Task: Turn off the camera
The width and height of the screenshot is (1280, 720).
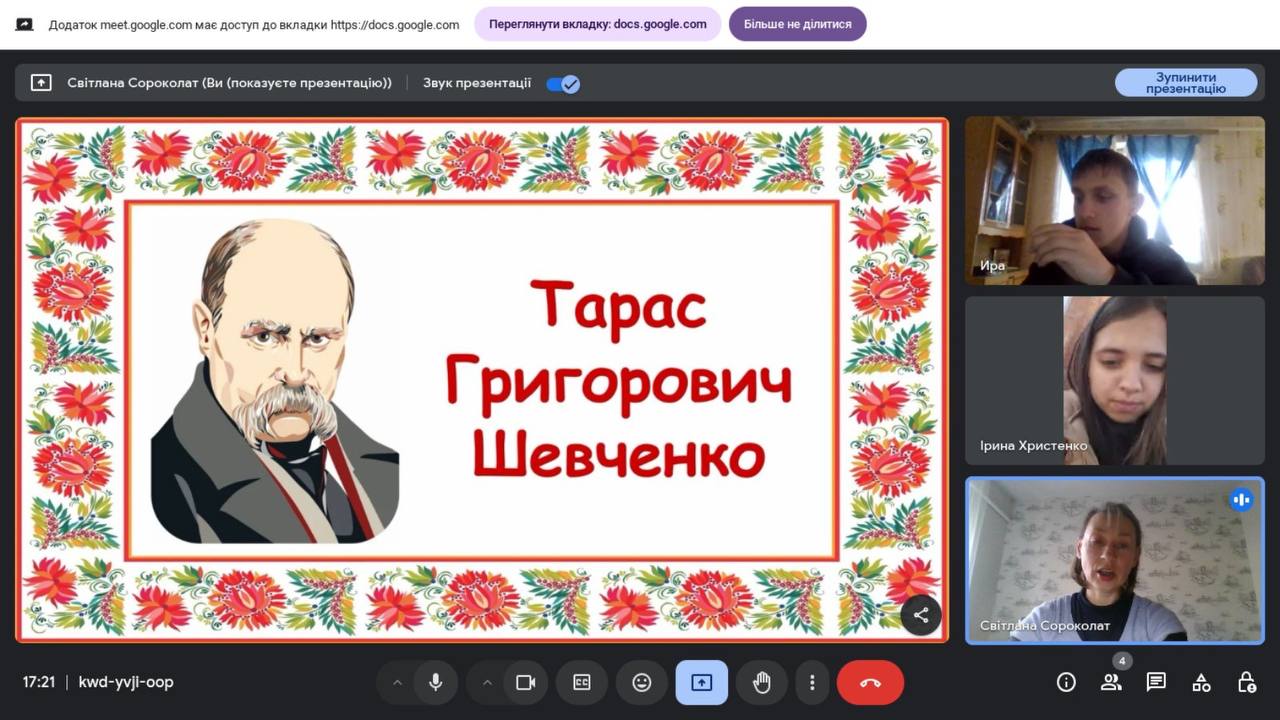Action: point(526,682)
